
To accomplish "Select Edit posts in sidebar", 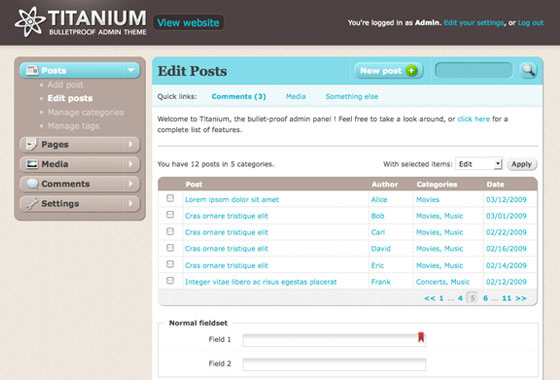I will [70, 98].
